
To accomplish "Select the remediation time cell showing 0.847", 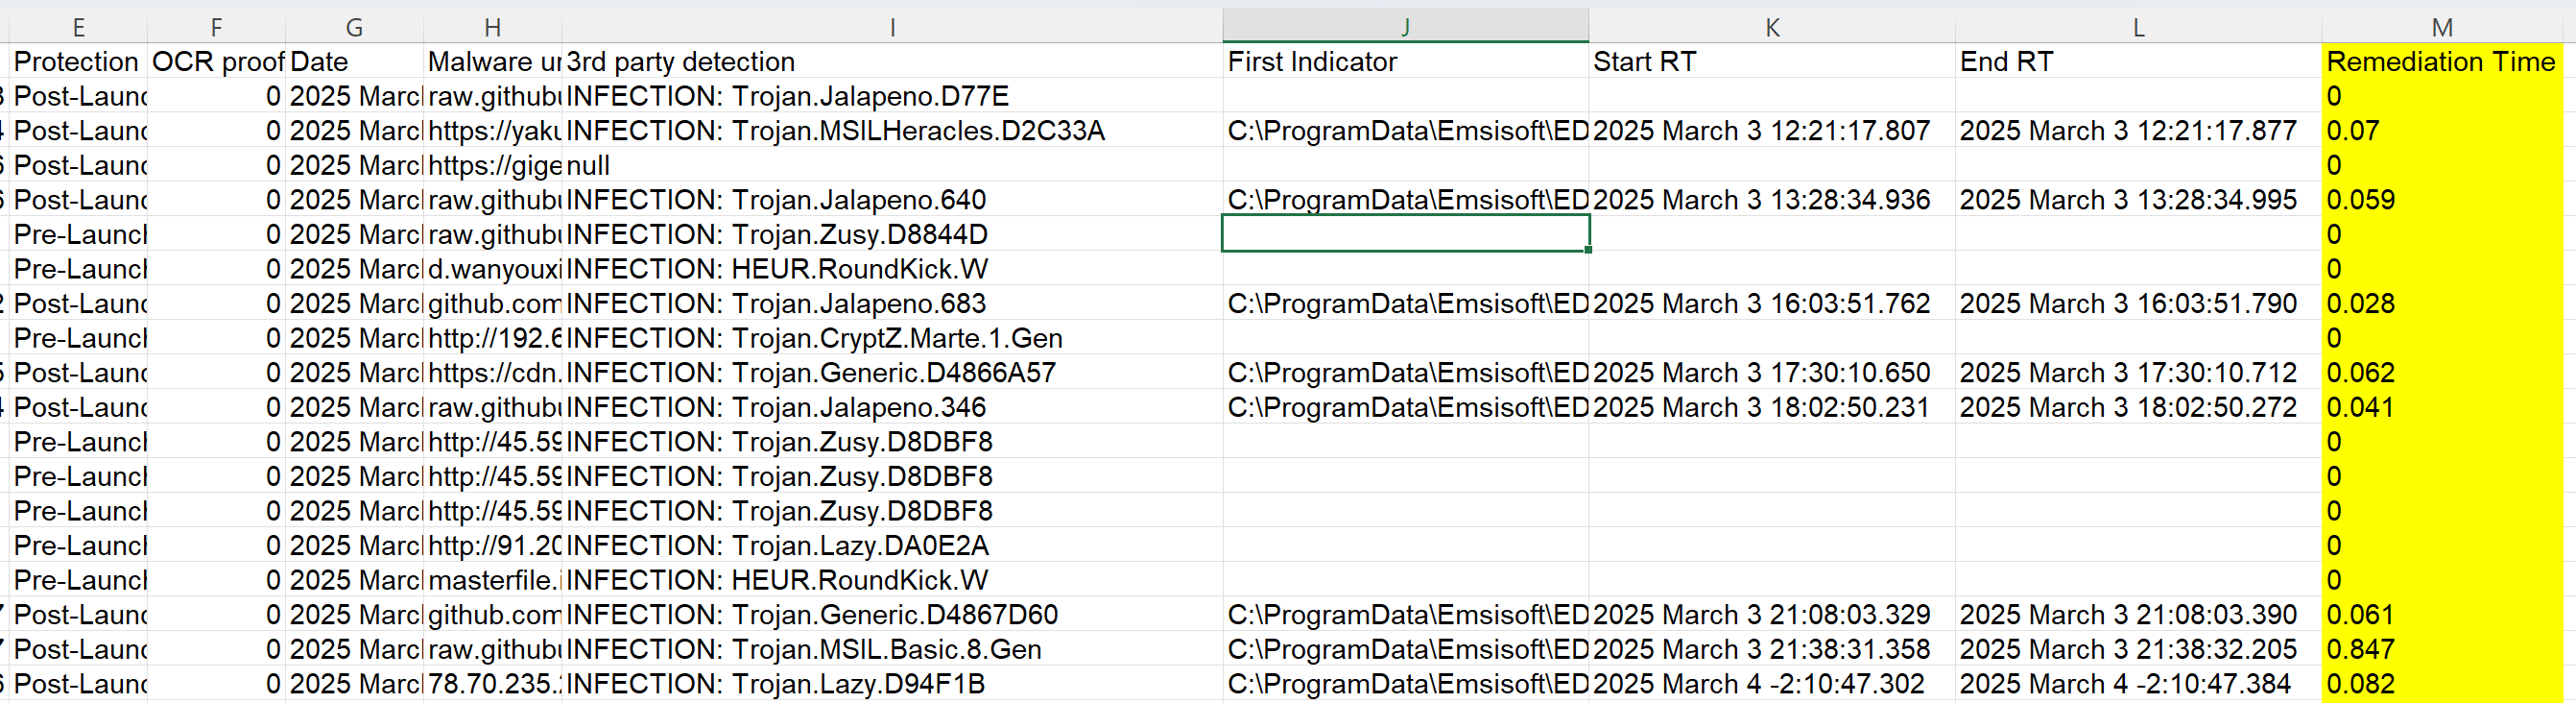I will click(2440, 650).
